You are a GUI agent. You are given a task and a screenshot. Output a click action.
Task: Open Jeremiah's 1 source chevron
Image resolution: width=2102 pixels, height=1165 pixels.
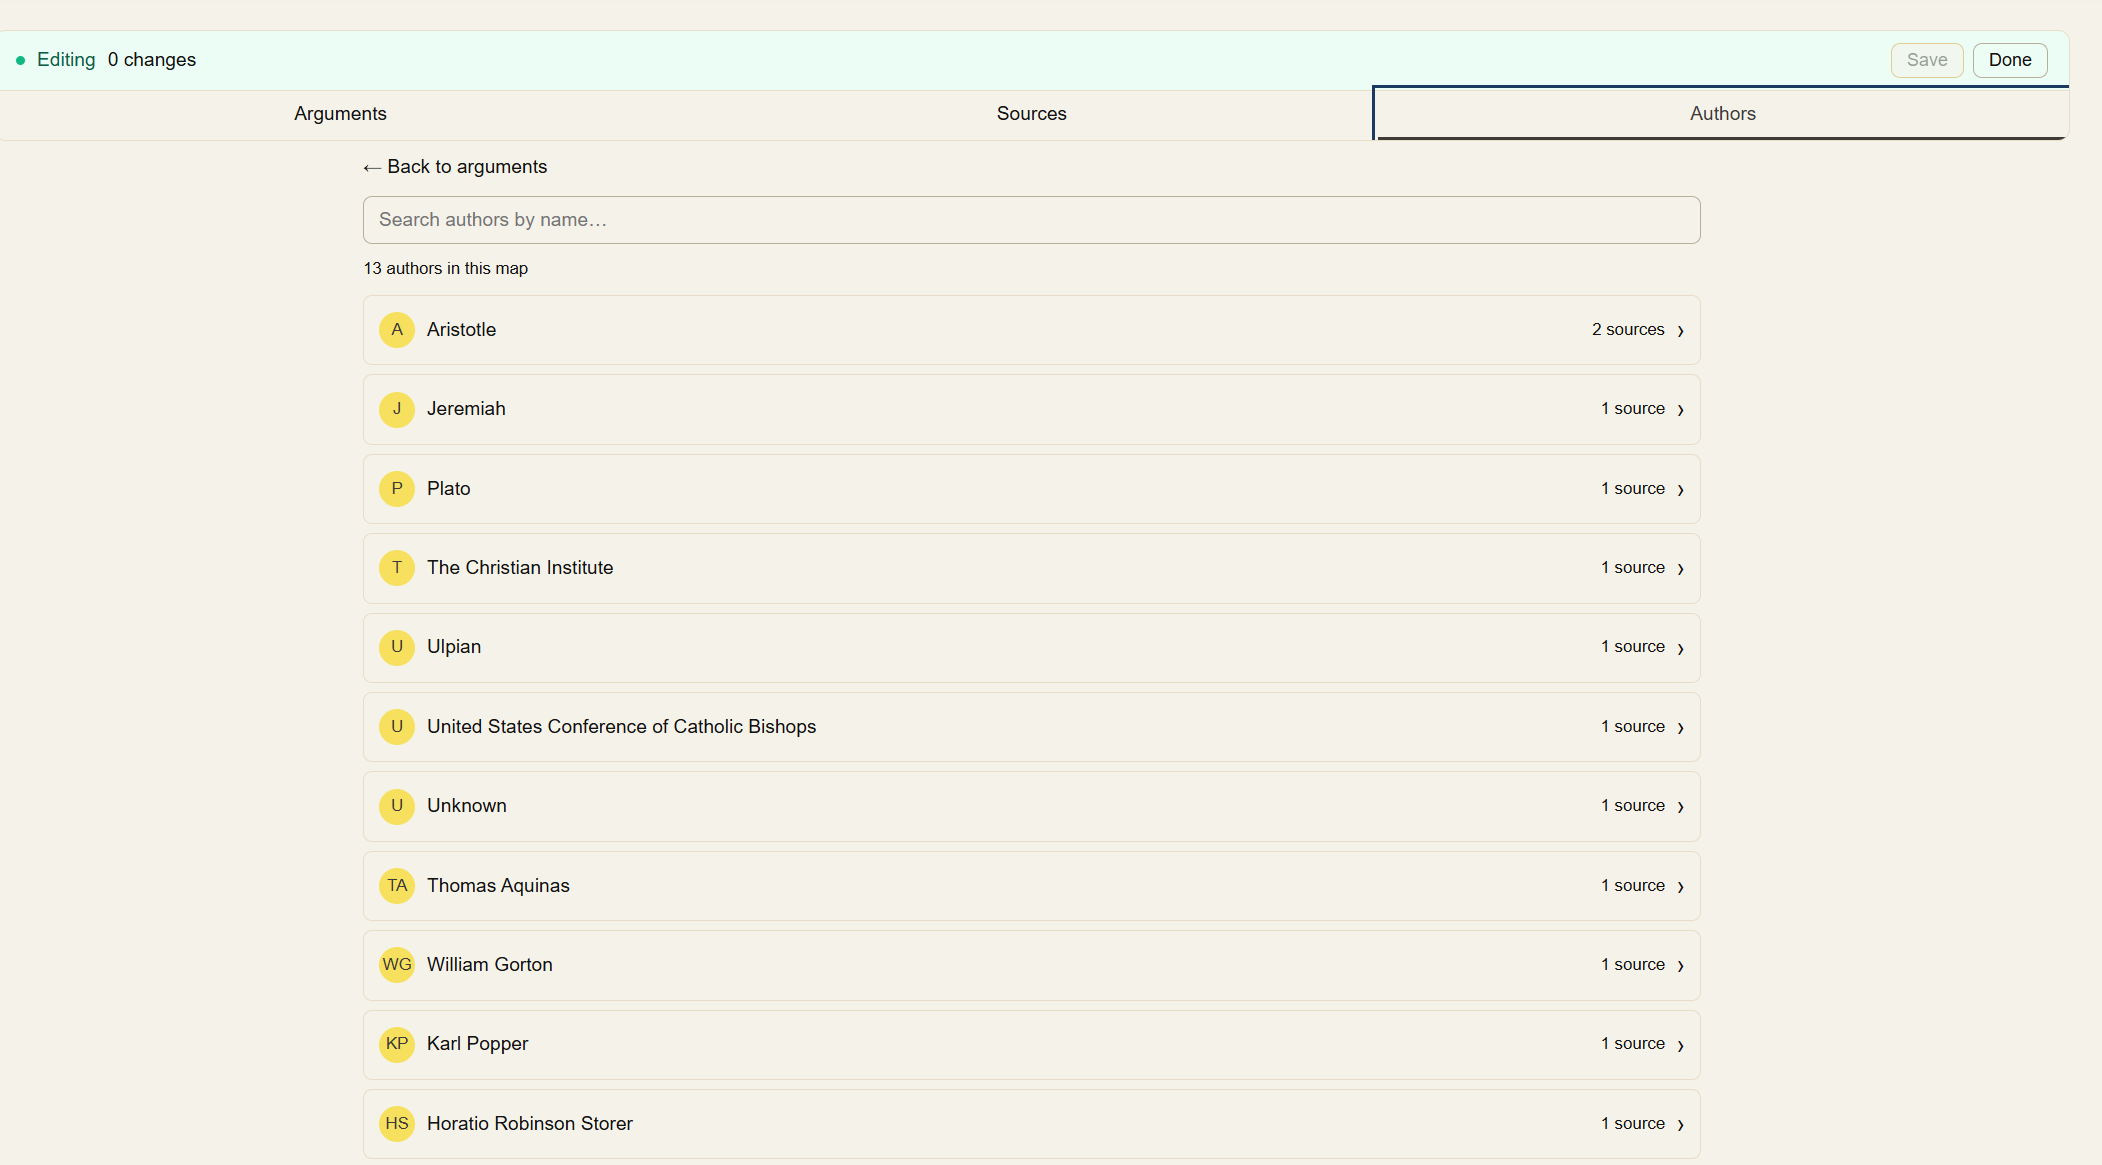pyautogui.click(x=1681, y=409)
